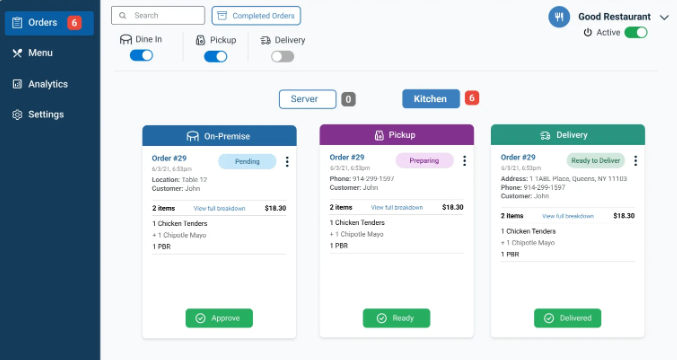View full breakdown of On-Premise order

click(x=219, y=208)
